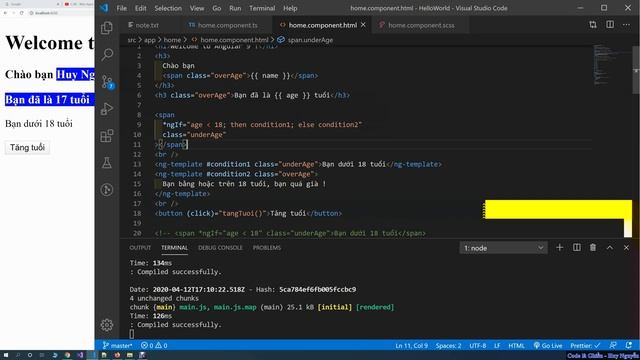This screenshot has width=640, height=360.
Task: Click Ln 11, Col 9 in status bar
Action: tap(411, 345)
